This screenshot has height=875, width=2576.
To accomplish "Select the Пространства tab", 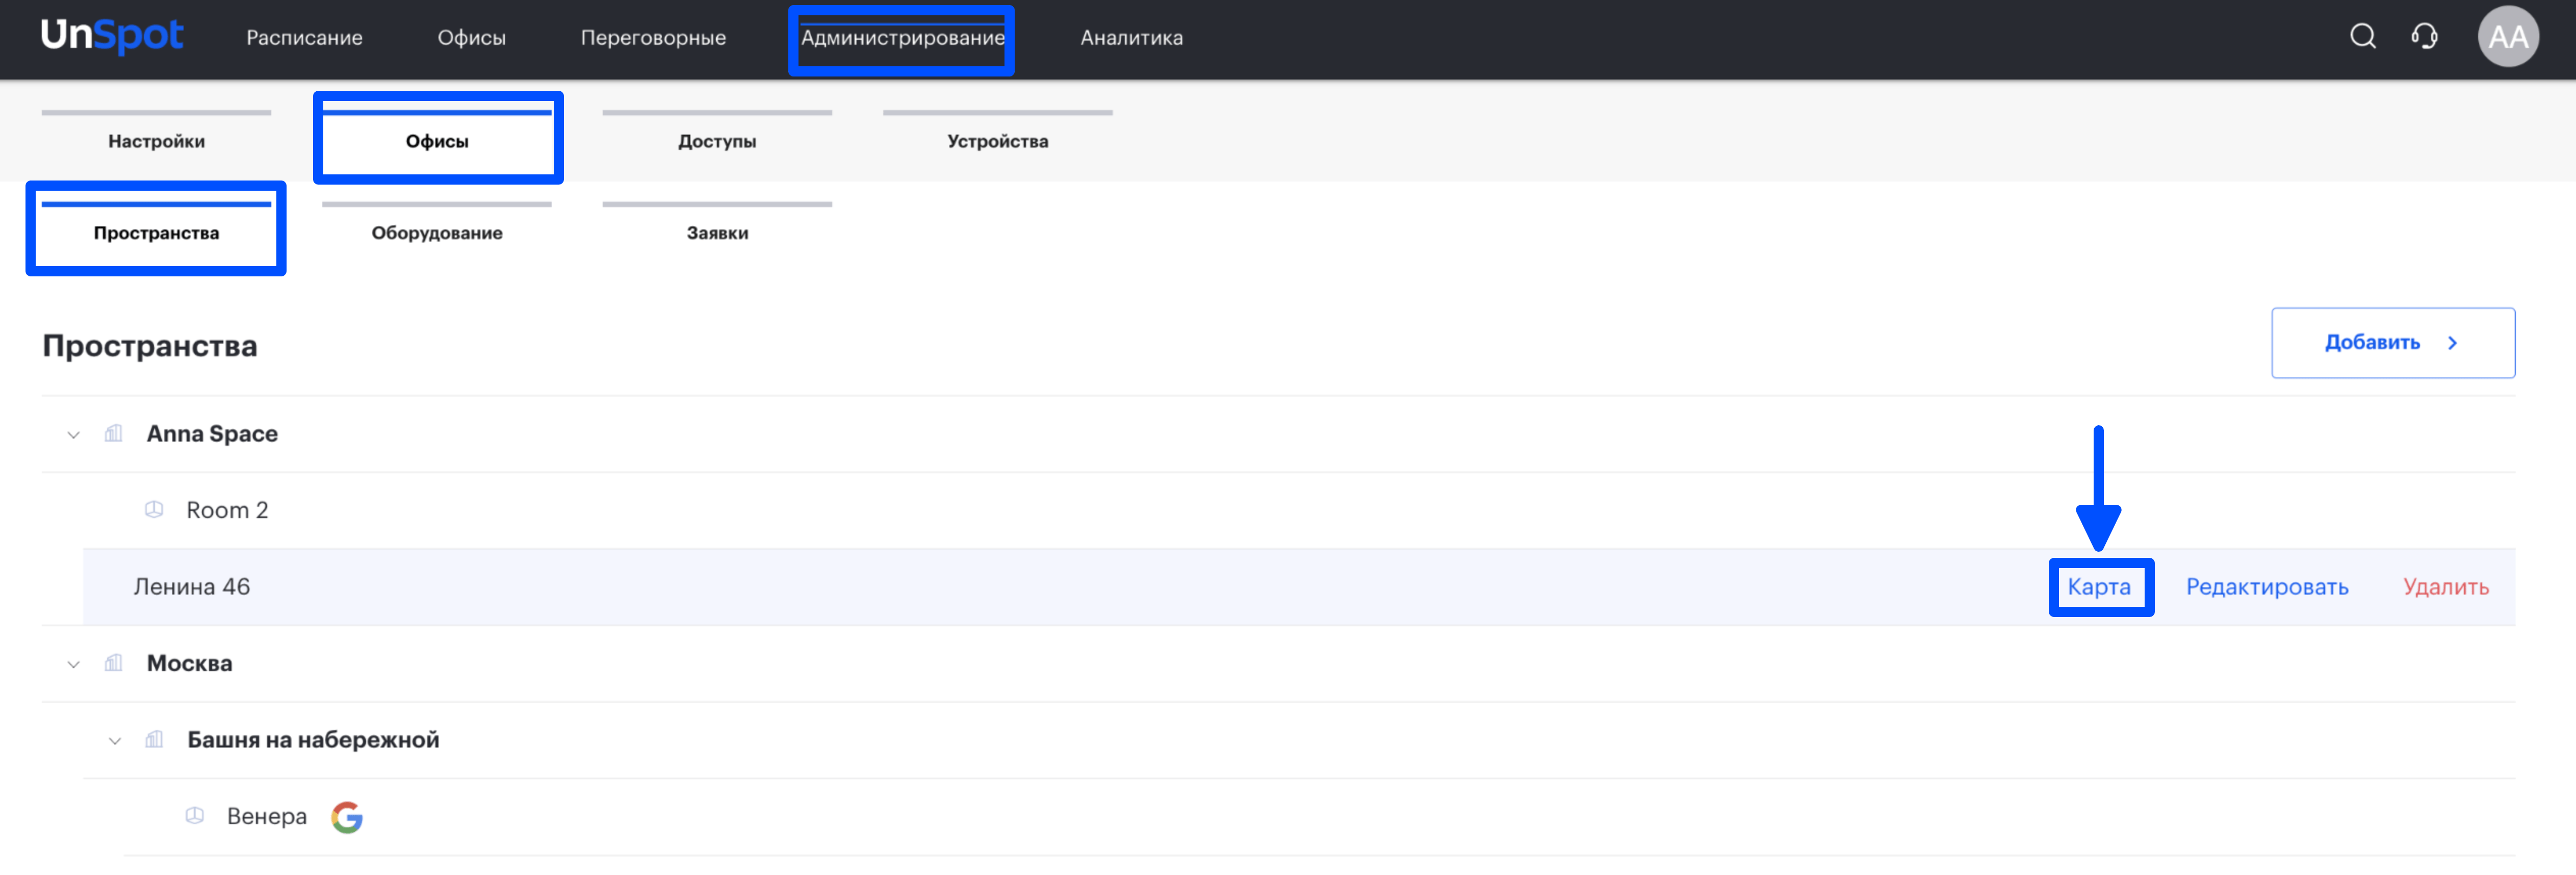I will [156, 233].
